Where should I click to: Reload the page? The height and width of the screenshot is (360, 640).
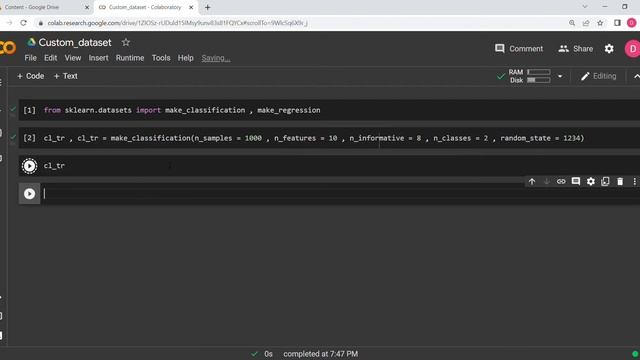(23, 23)
